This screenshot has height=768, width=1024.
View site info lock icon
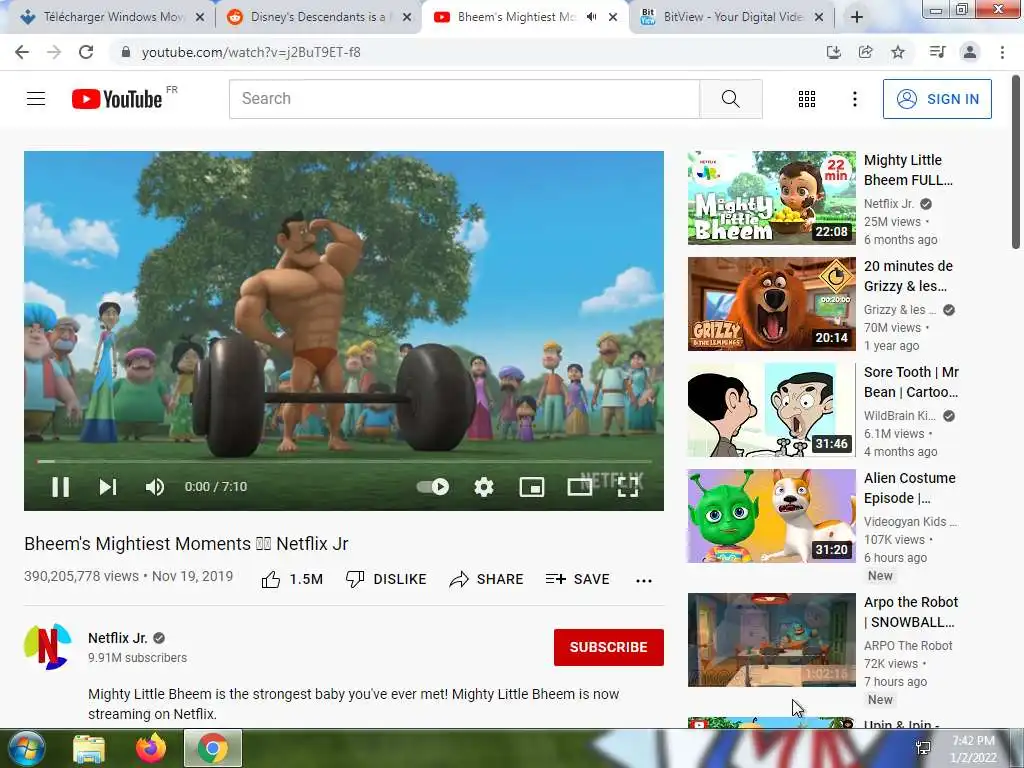(126, 52)
